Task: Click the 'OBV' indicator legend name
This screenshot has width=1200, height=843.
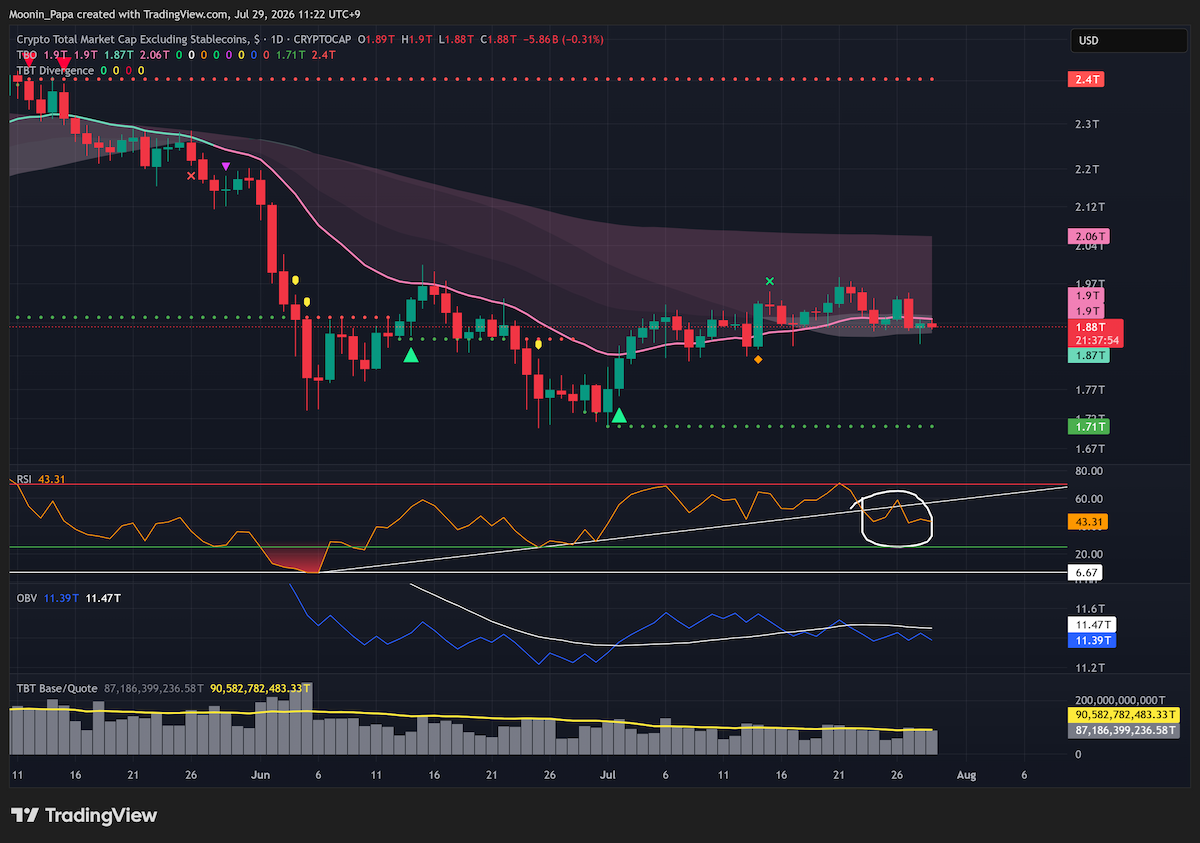Action: click(27, 598)
